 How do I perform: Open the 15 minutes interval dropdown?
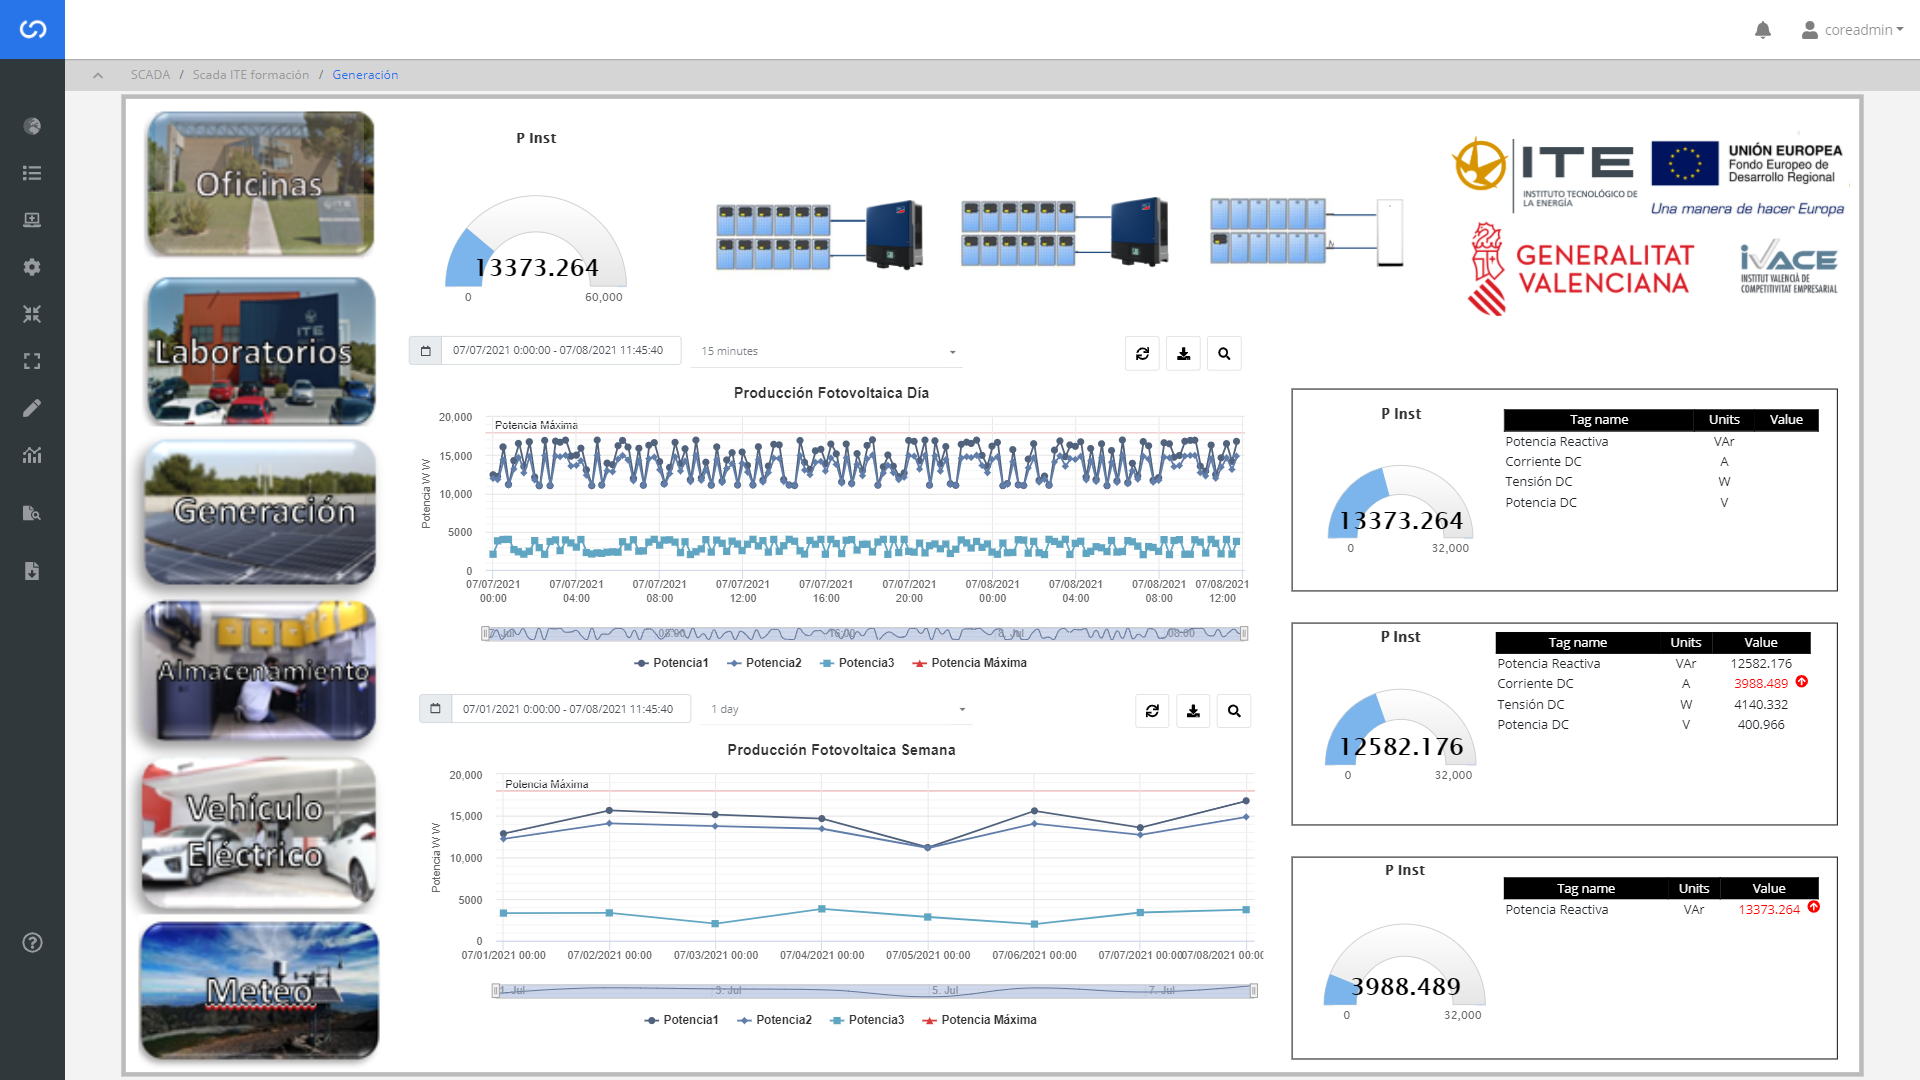pos(827,351)
